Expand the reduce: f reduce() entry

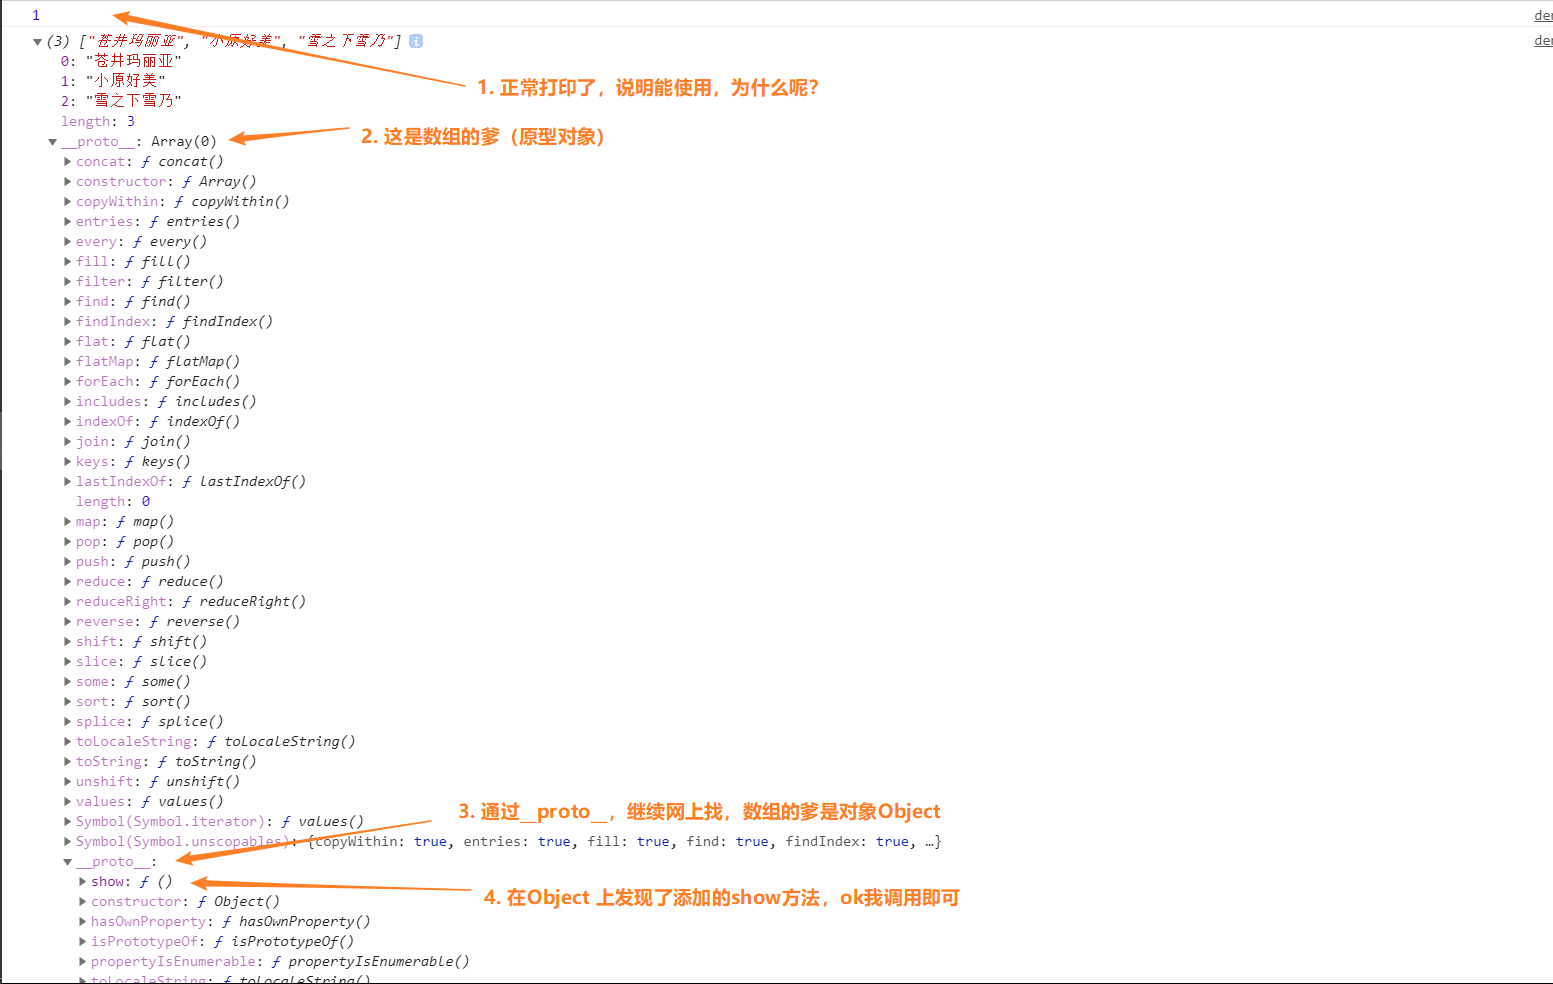(x=67, y=581)
